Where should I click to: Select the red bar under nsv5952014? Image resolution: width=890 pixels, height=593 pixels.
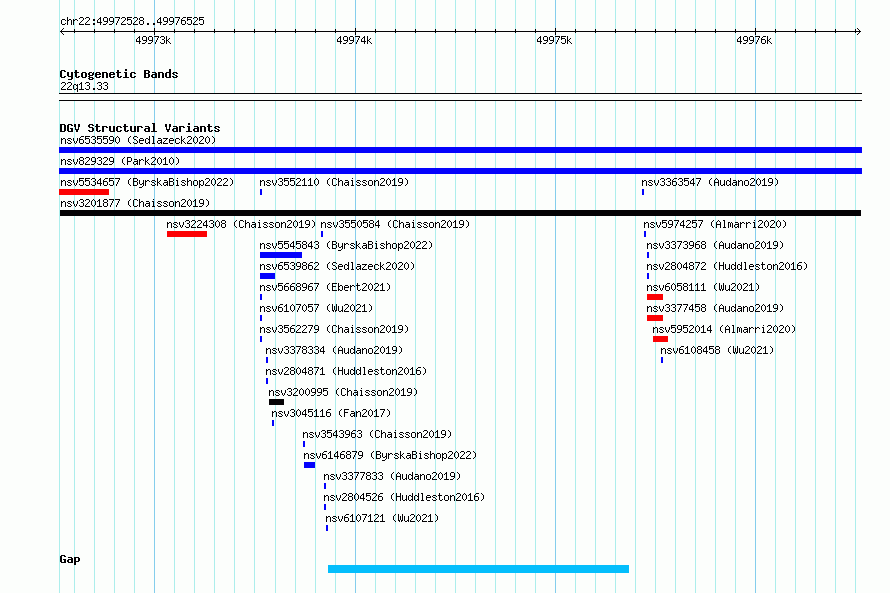point(660,339)
